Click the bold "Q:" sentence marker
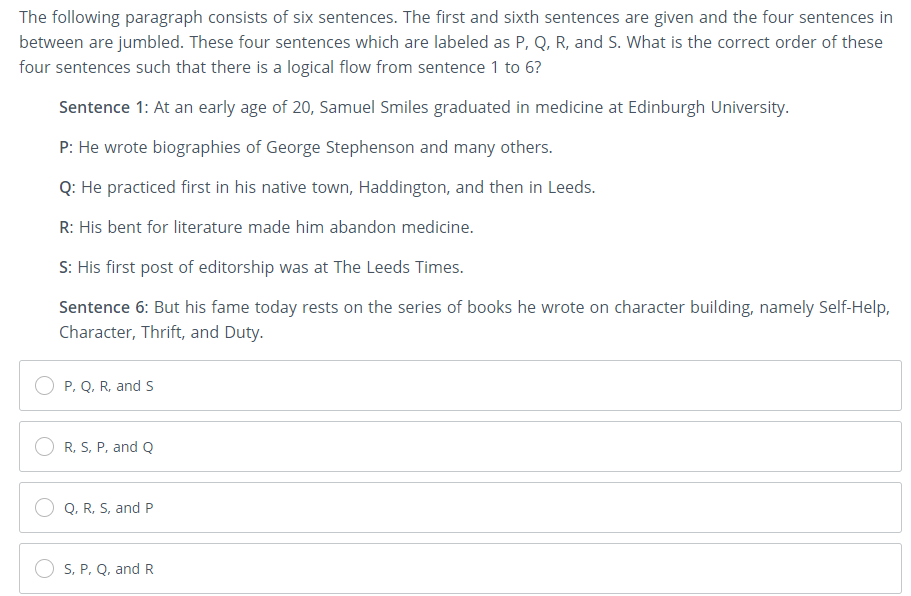This screenshot has height=596, width=911. click(x=67, y=188)
